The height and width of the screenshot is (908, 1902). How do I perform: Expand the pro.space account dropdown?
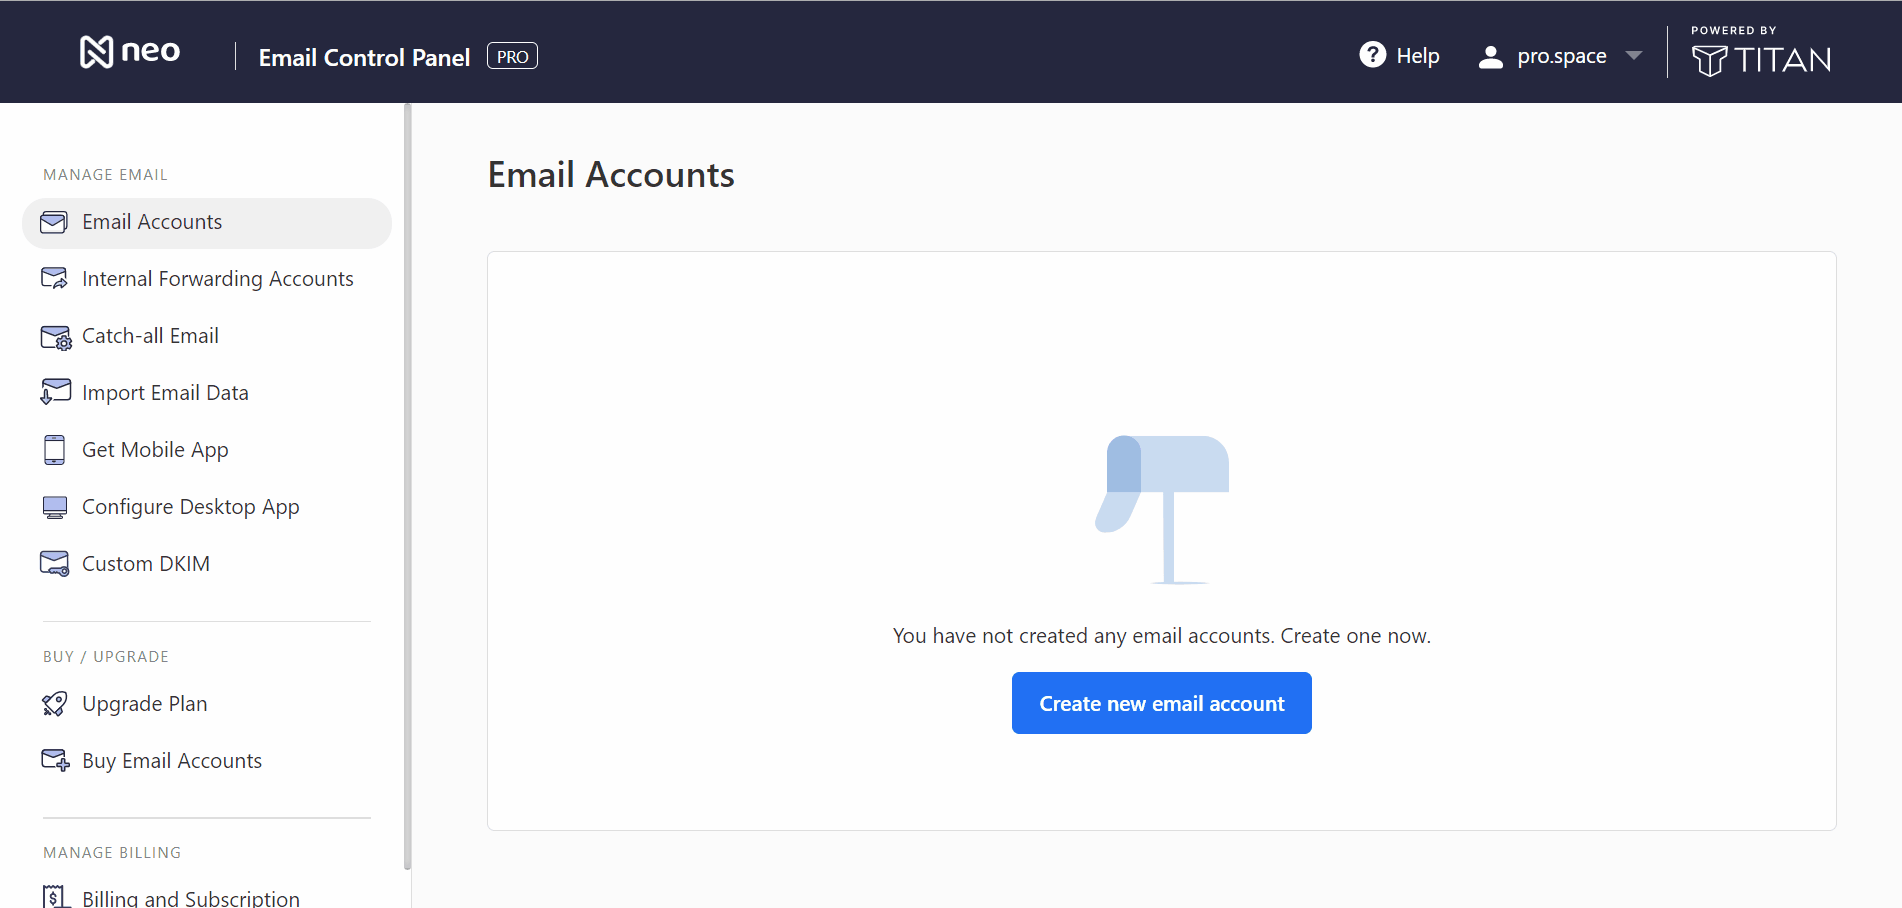(1634, 56)
